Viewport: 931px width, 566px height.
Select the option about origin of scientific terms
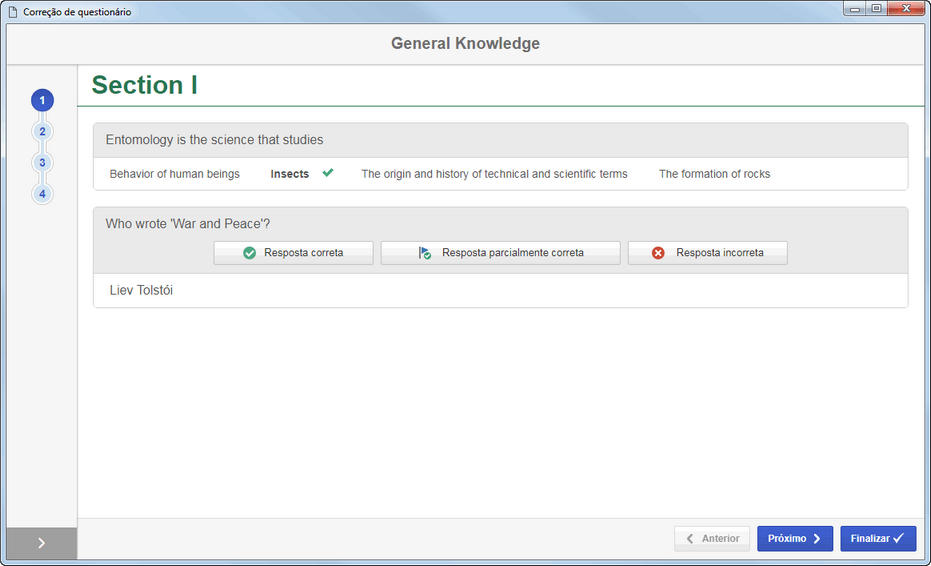[495, 174]
